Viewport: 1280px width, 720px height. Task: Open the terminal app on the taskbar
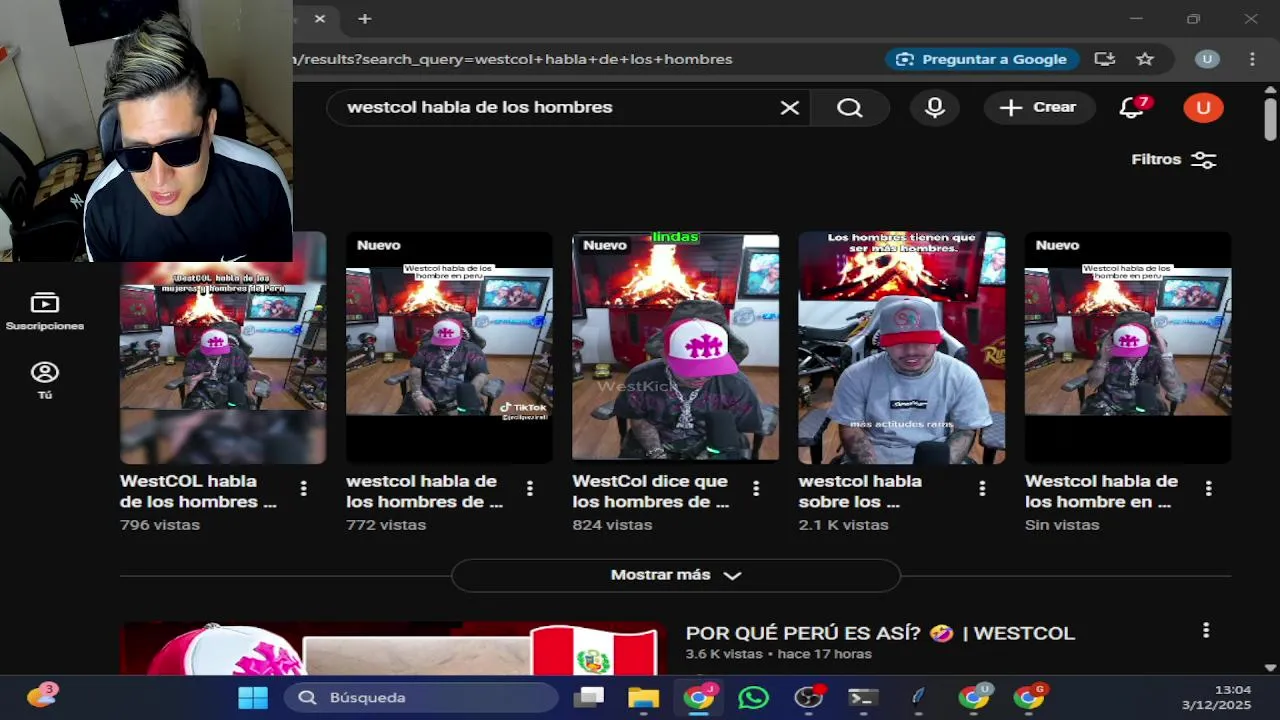click(863, 697)
